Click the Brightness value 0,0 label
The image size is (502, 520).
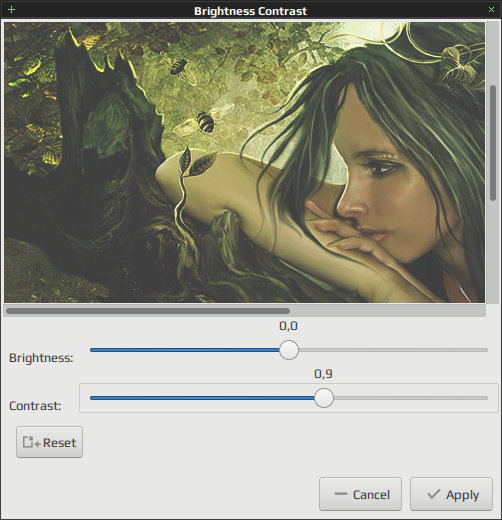tap(289, 326)
